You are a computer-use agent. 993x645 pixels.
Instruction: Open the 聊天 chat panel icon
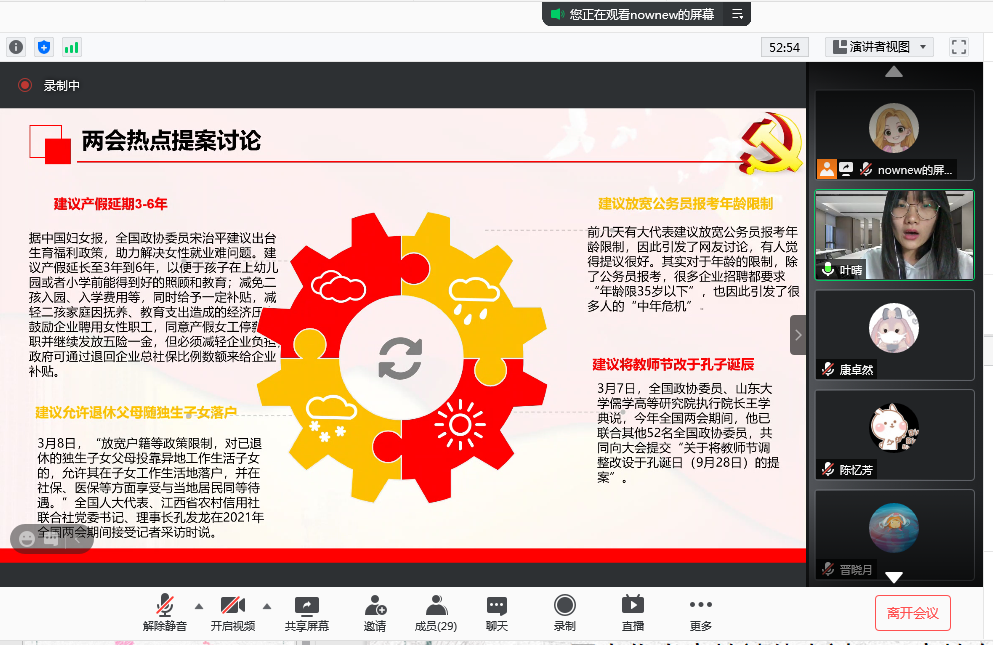click(496, 605)
